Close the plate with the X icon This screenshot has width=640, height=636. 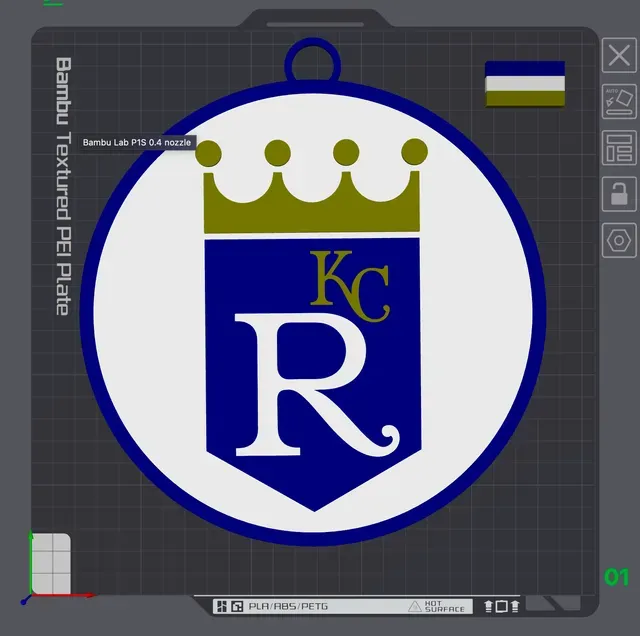pyautogui.click(x=619, y=55)
